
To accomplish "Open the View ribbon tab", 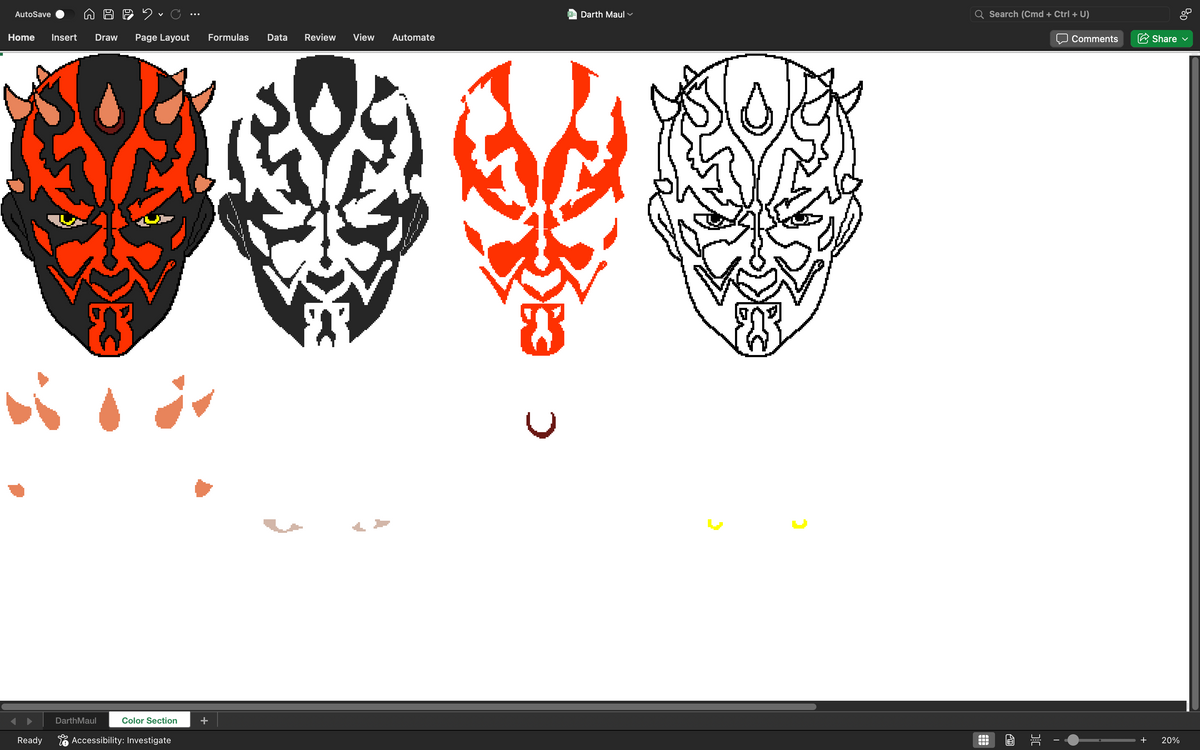I will 364,38.
